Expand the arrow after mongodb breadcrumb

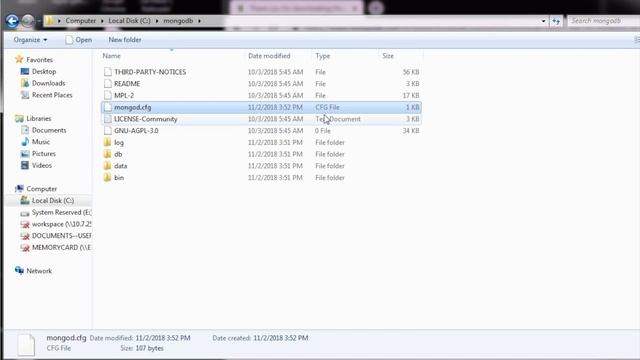[200, 20]
